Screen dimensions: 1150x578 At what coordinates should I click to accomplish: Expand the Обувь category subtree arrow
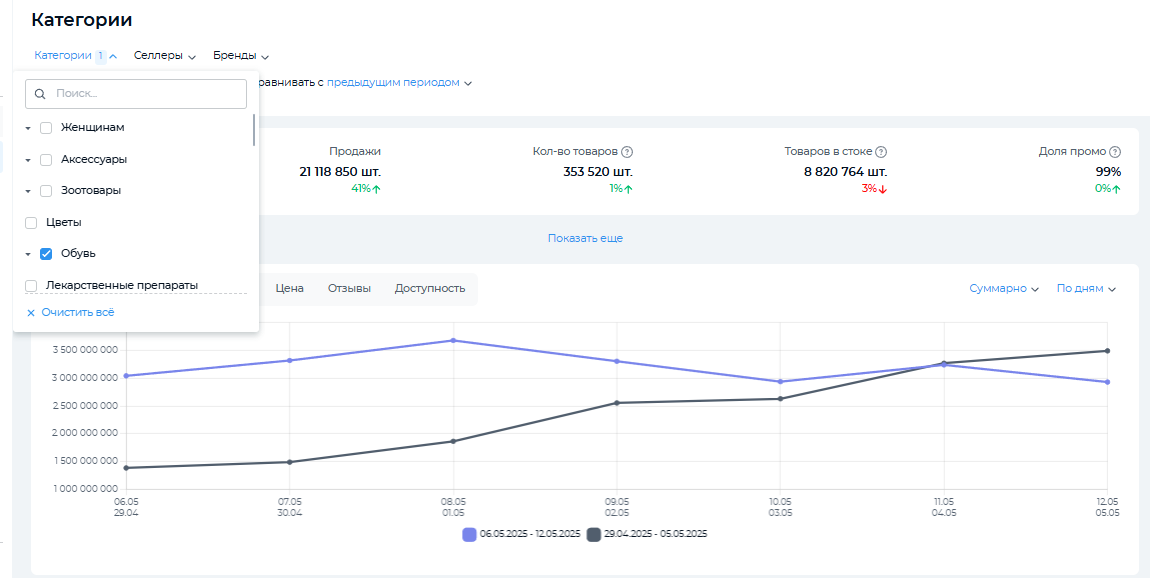pyautogui.click(x=28, y=255)
